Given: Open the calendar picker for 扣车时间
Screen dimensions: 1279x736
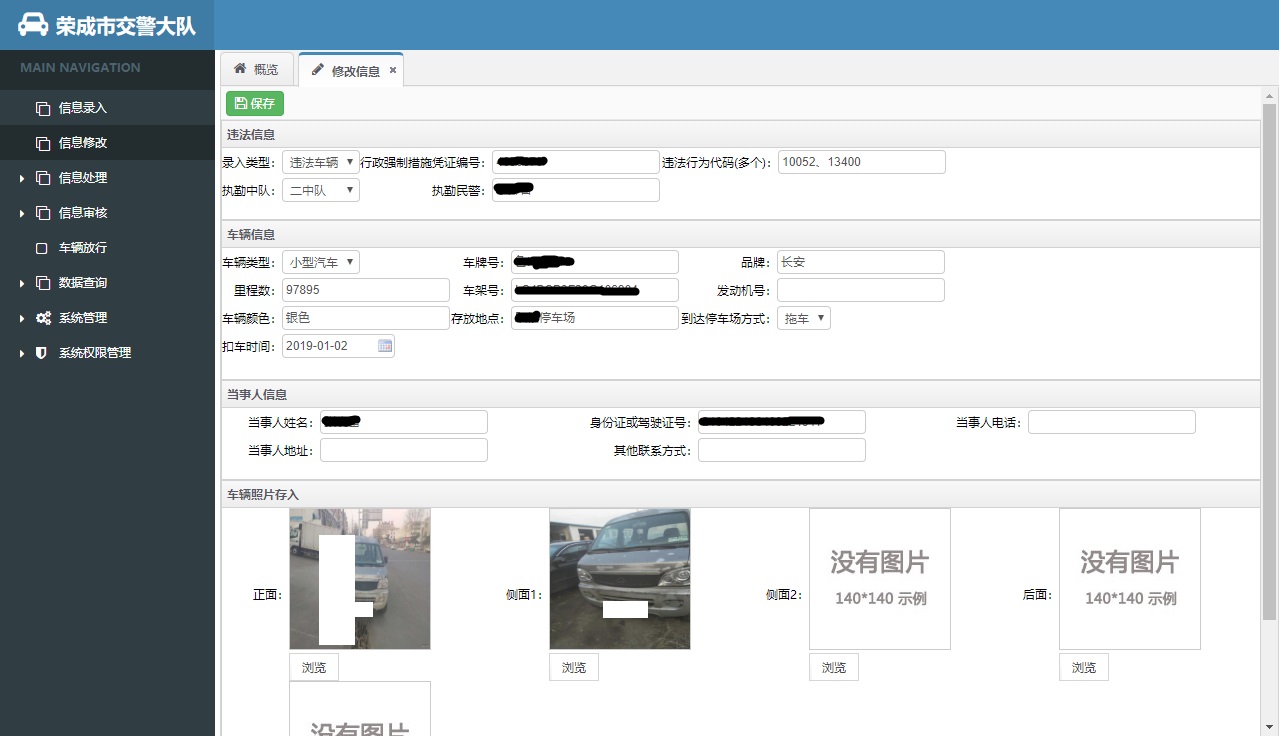Looking at the screenshot, I should [x=385, y=346].
